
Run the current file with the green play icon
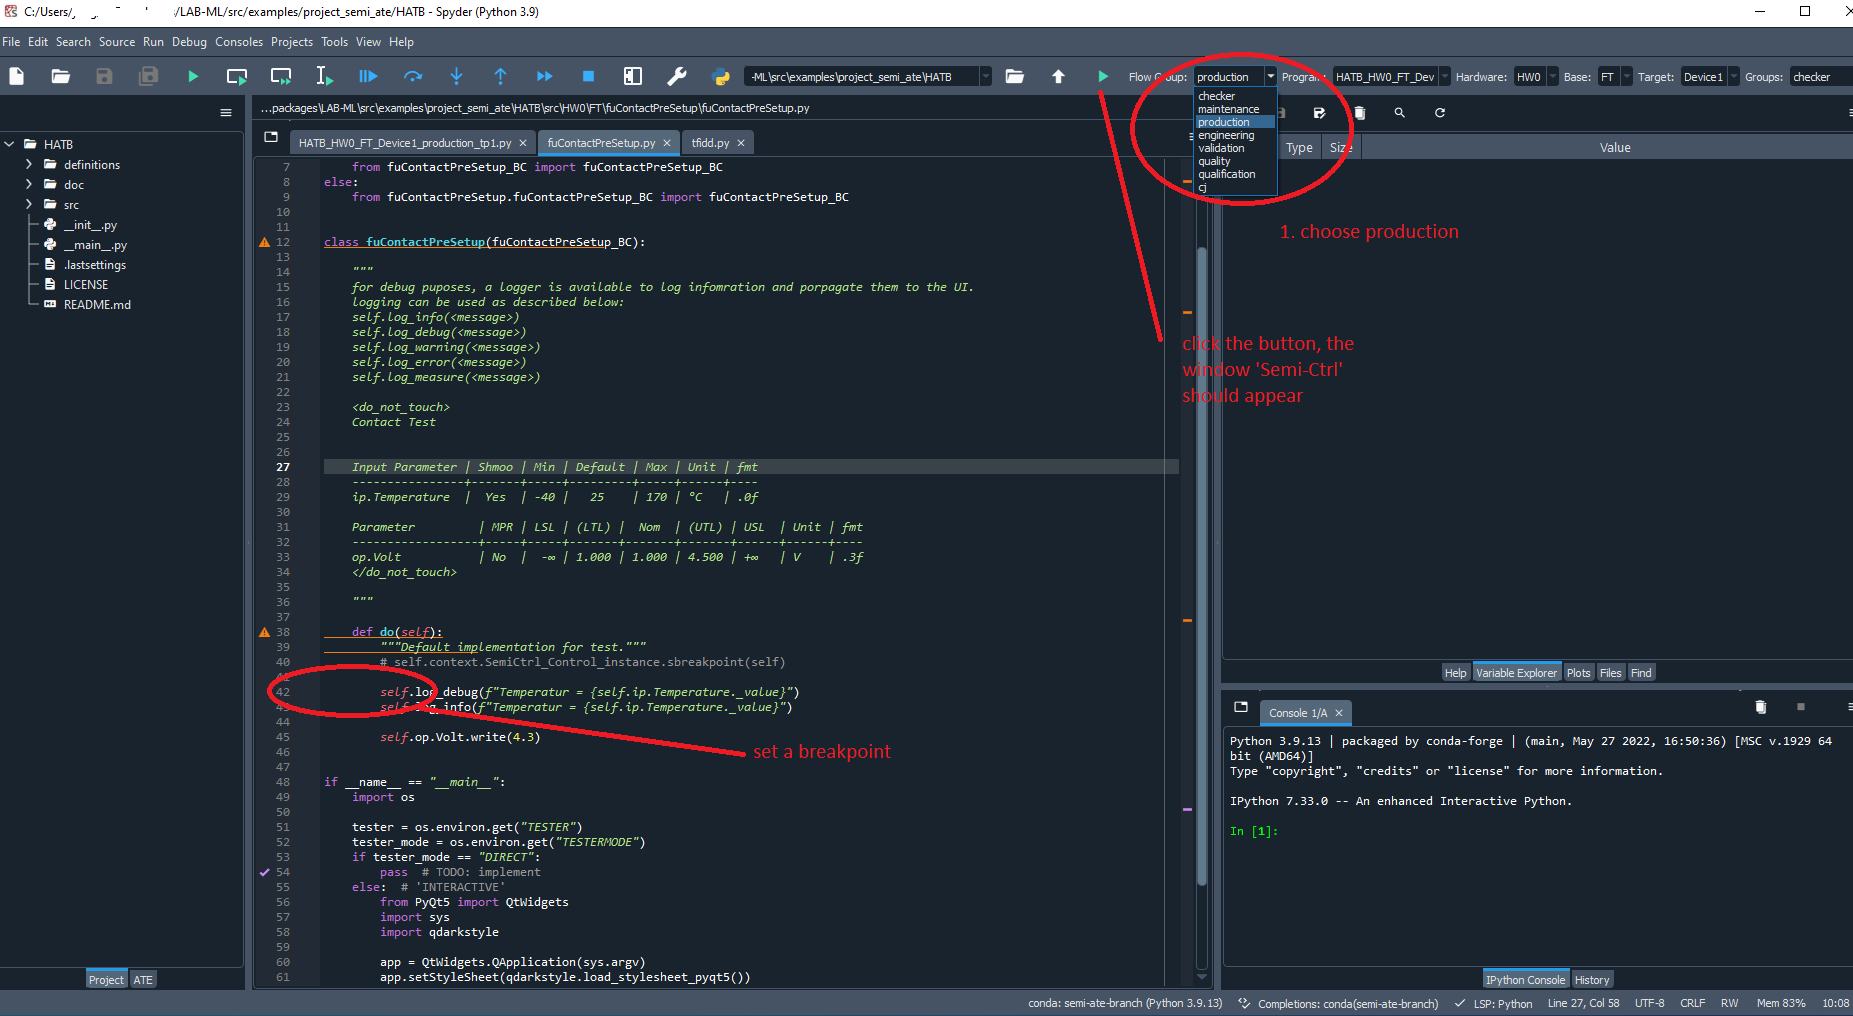pos(192,76)
